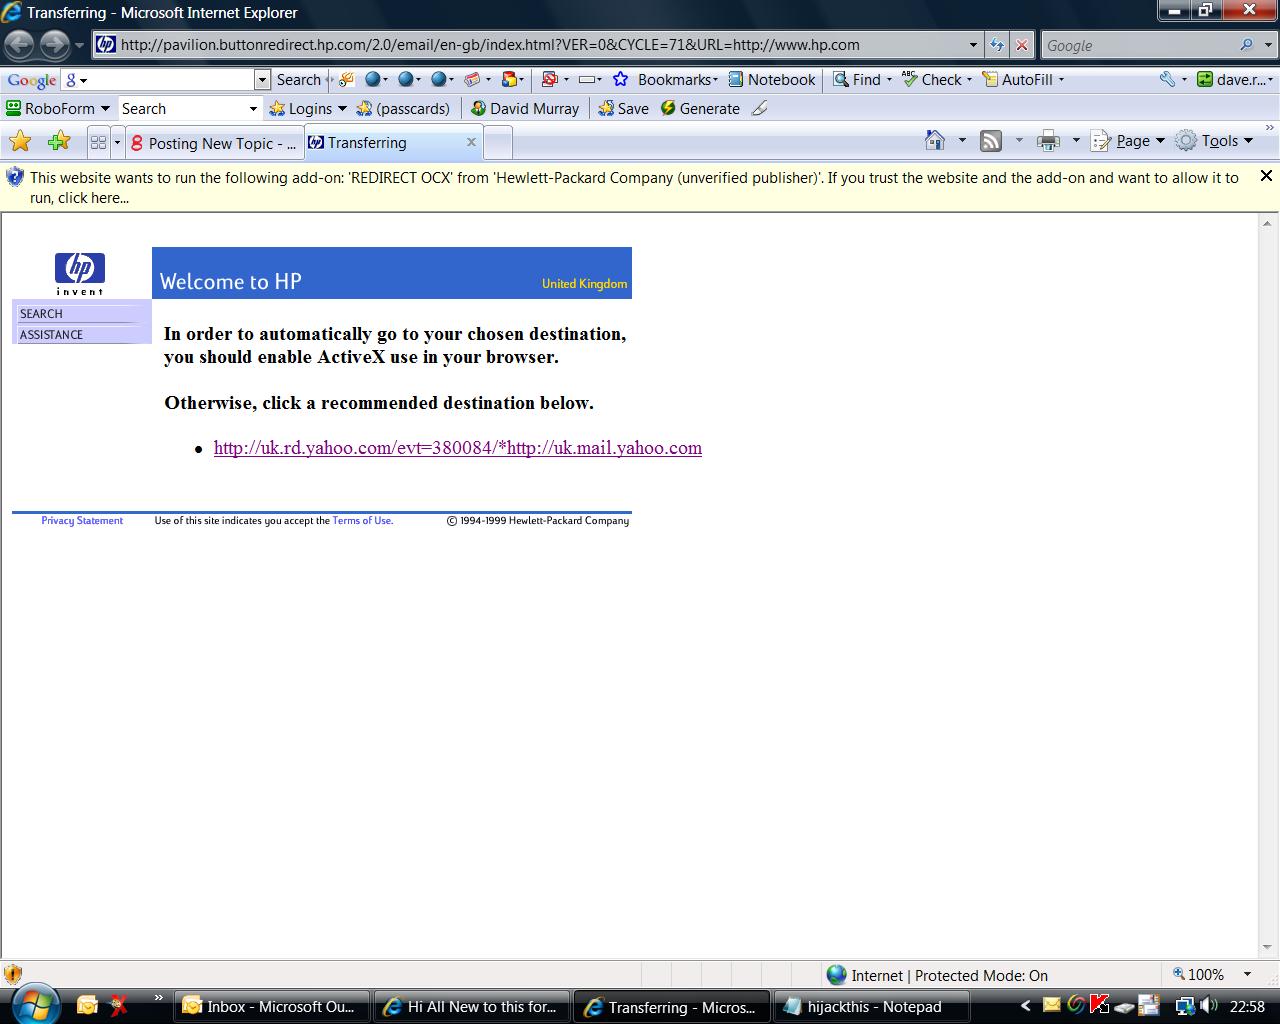Click the RSS Feeds icon
Viewport: 1280px width, 1024px height.
point(991,141)
